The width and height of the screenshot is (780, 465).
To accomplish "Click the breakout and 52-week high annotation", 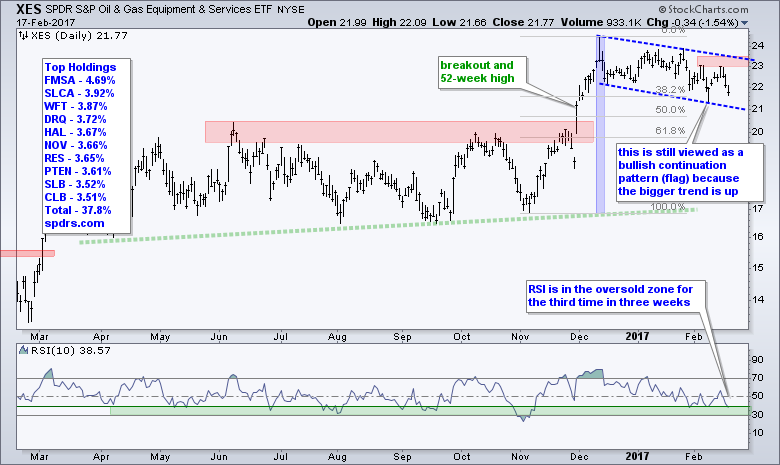I will [482, 73].
